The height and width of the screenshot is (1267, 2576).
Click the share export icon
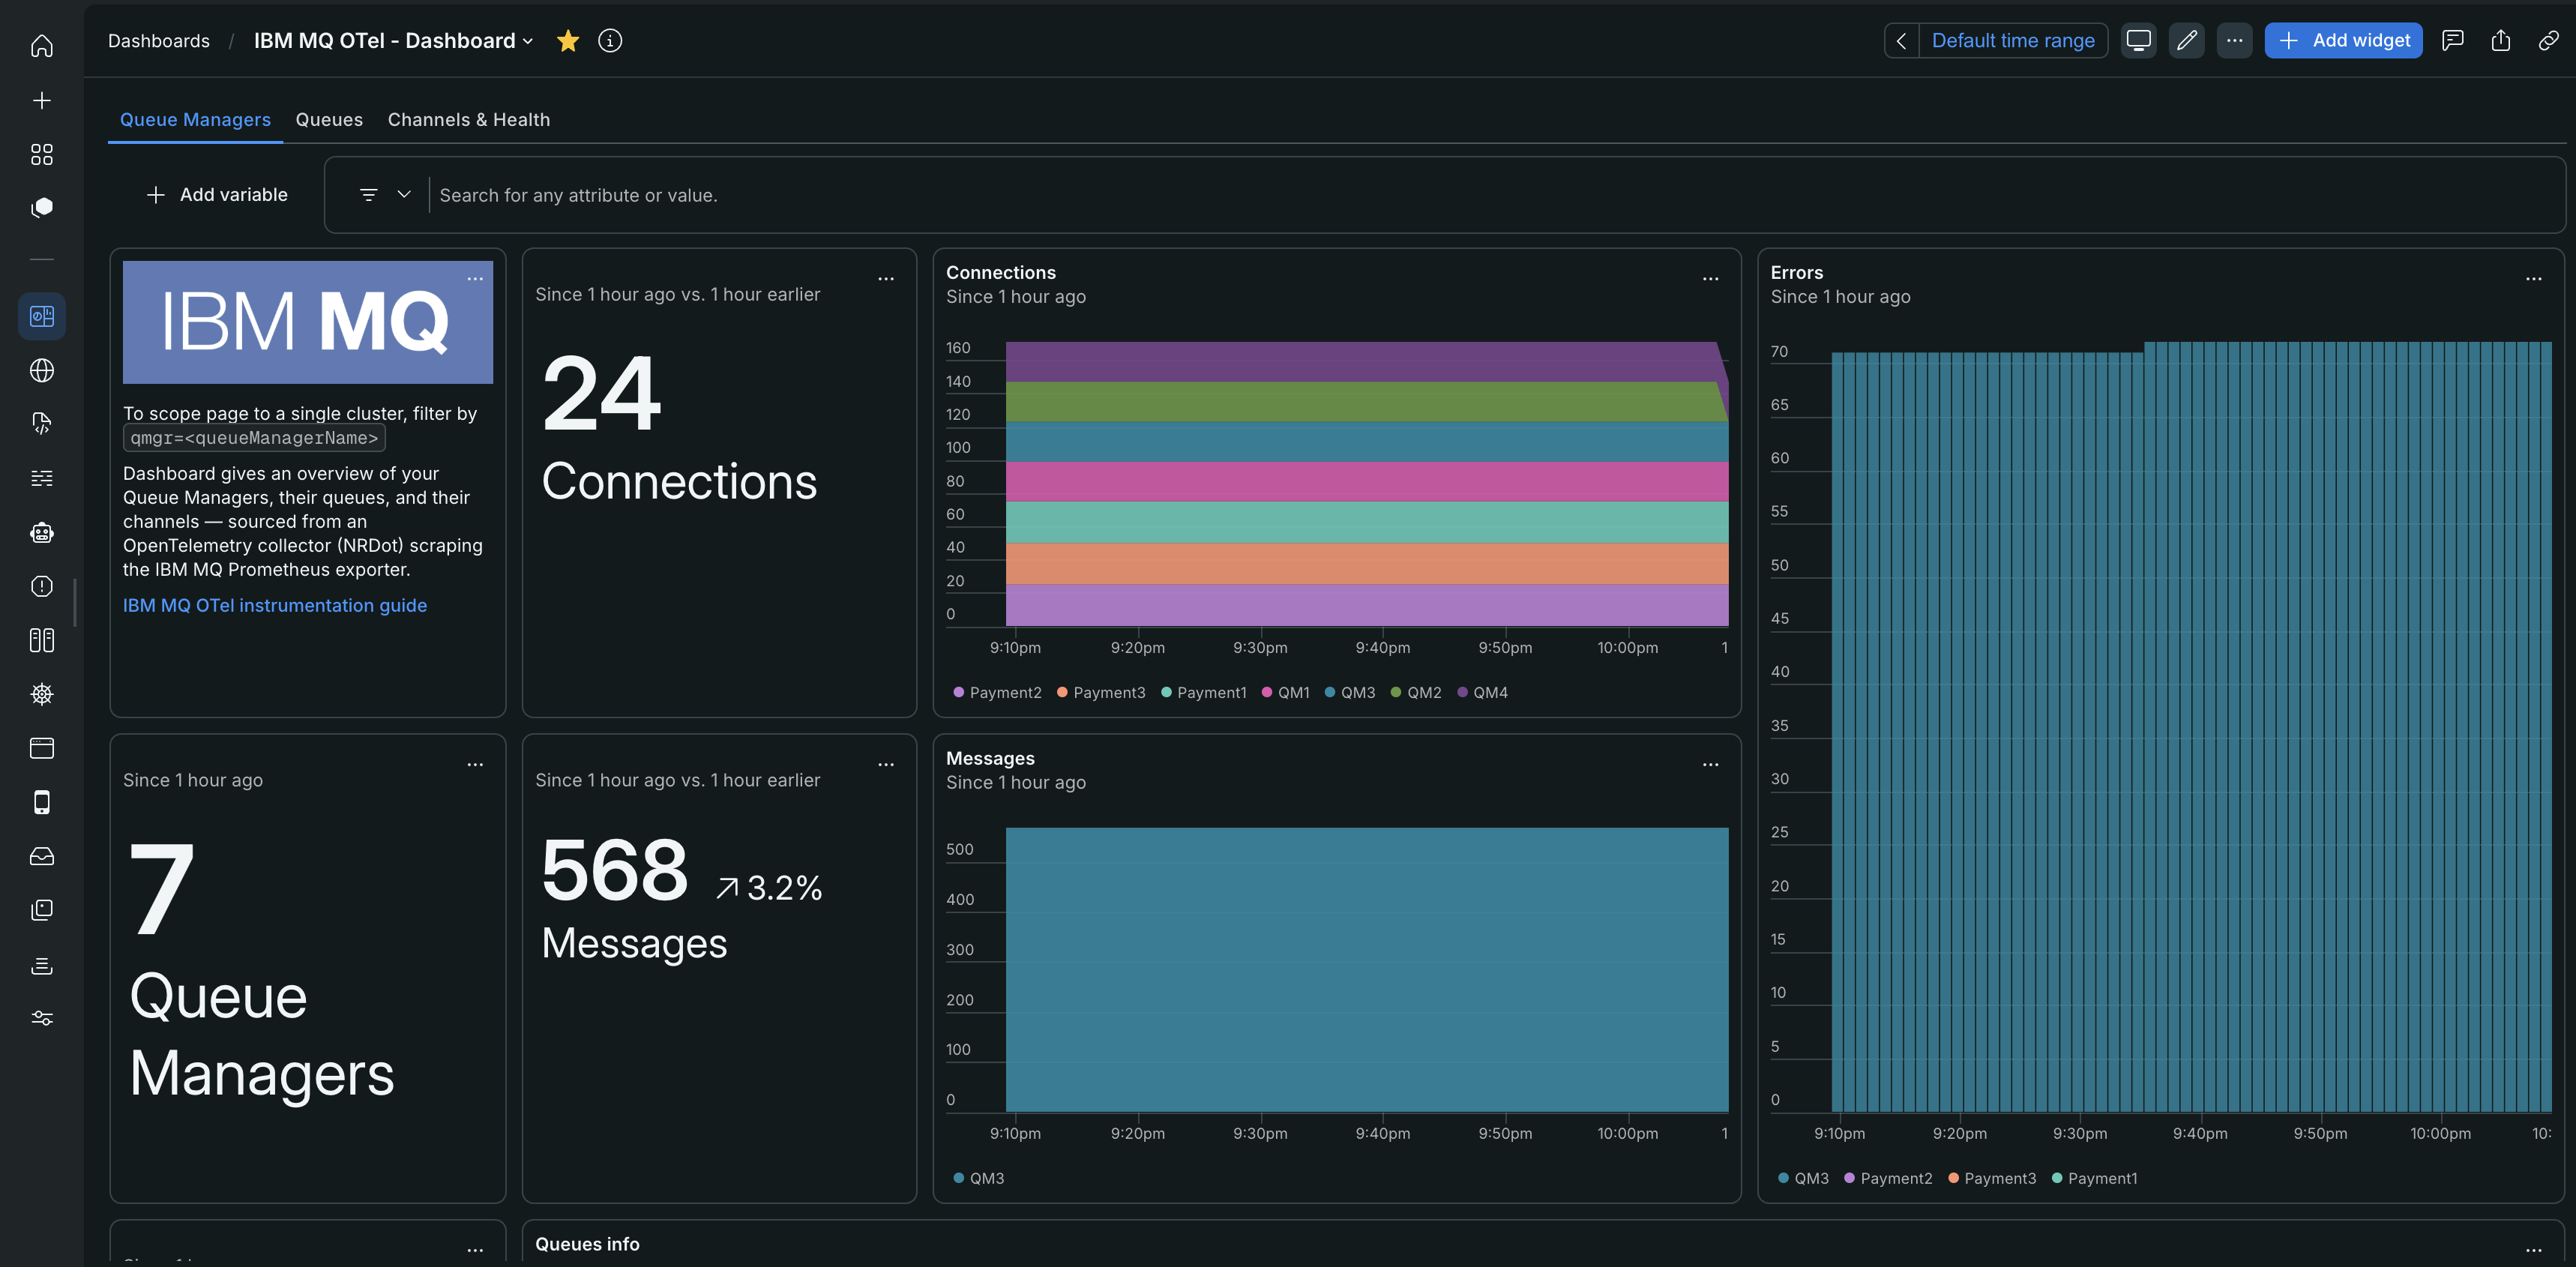click(2500, 40)
